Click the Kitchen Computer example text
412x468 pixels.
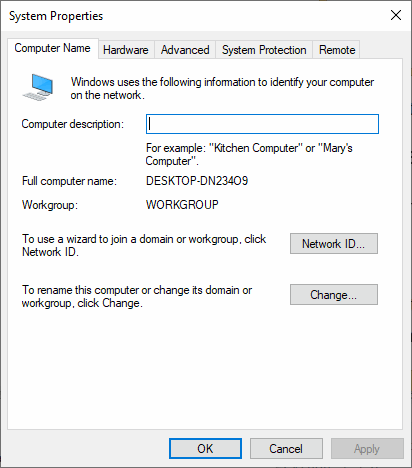pyautogui.click(x=256, y=148)
